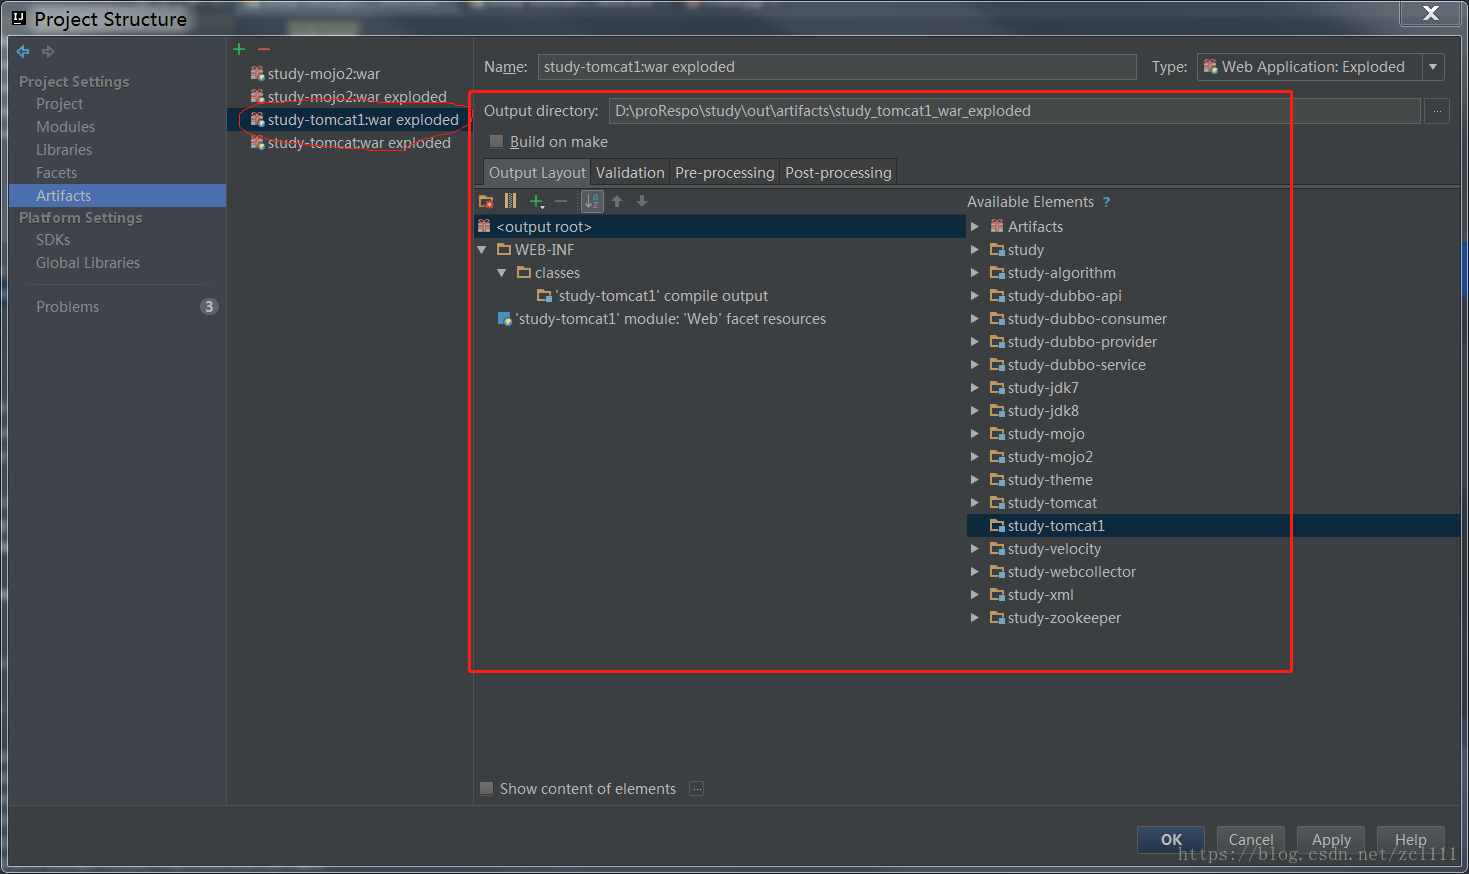Select study-theme in Available Elements
Viewport: 1469px width, 874px height.
(1050, 480)
